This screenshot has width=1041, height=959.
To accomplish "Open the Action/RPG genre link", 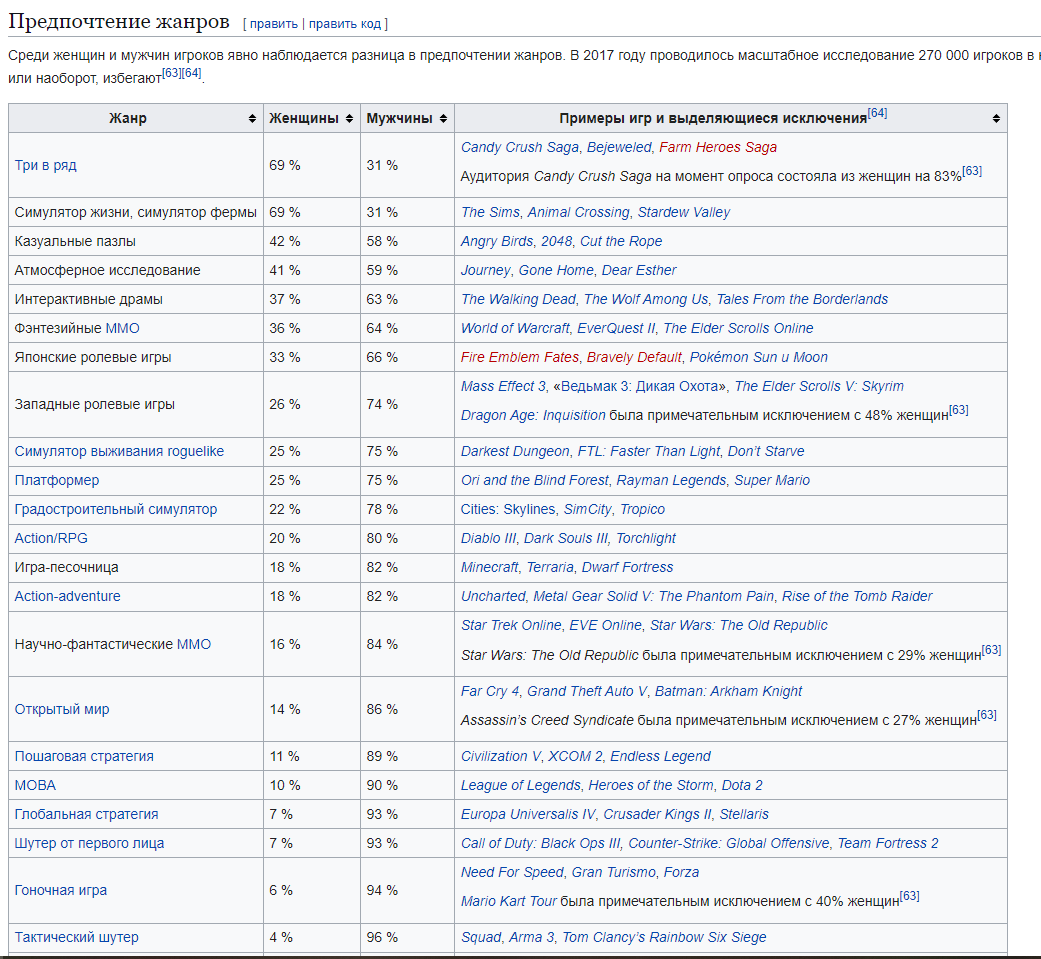I will point(51,539).
